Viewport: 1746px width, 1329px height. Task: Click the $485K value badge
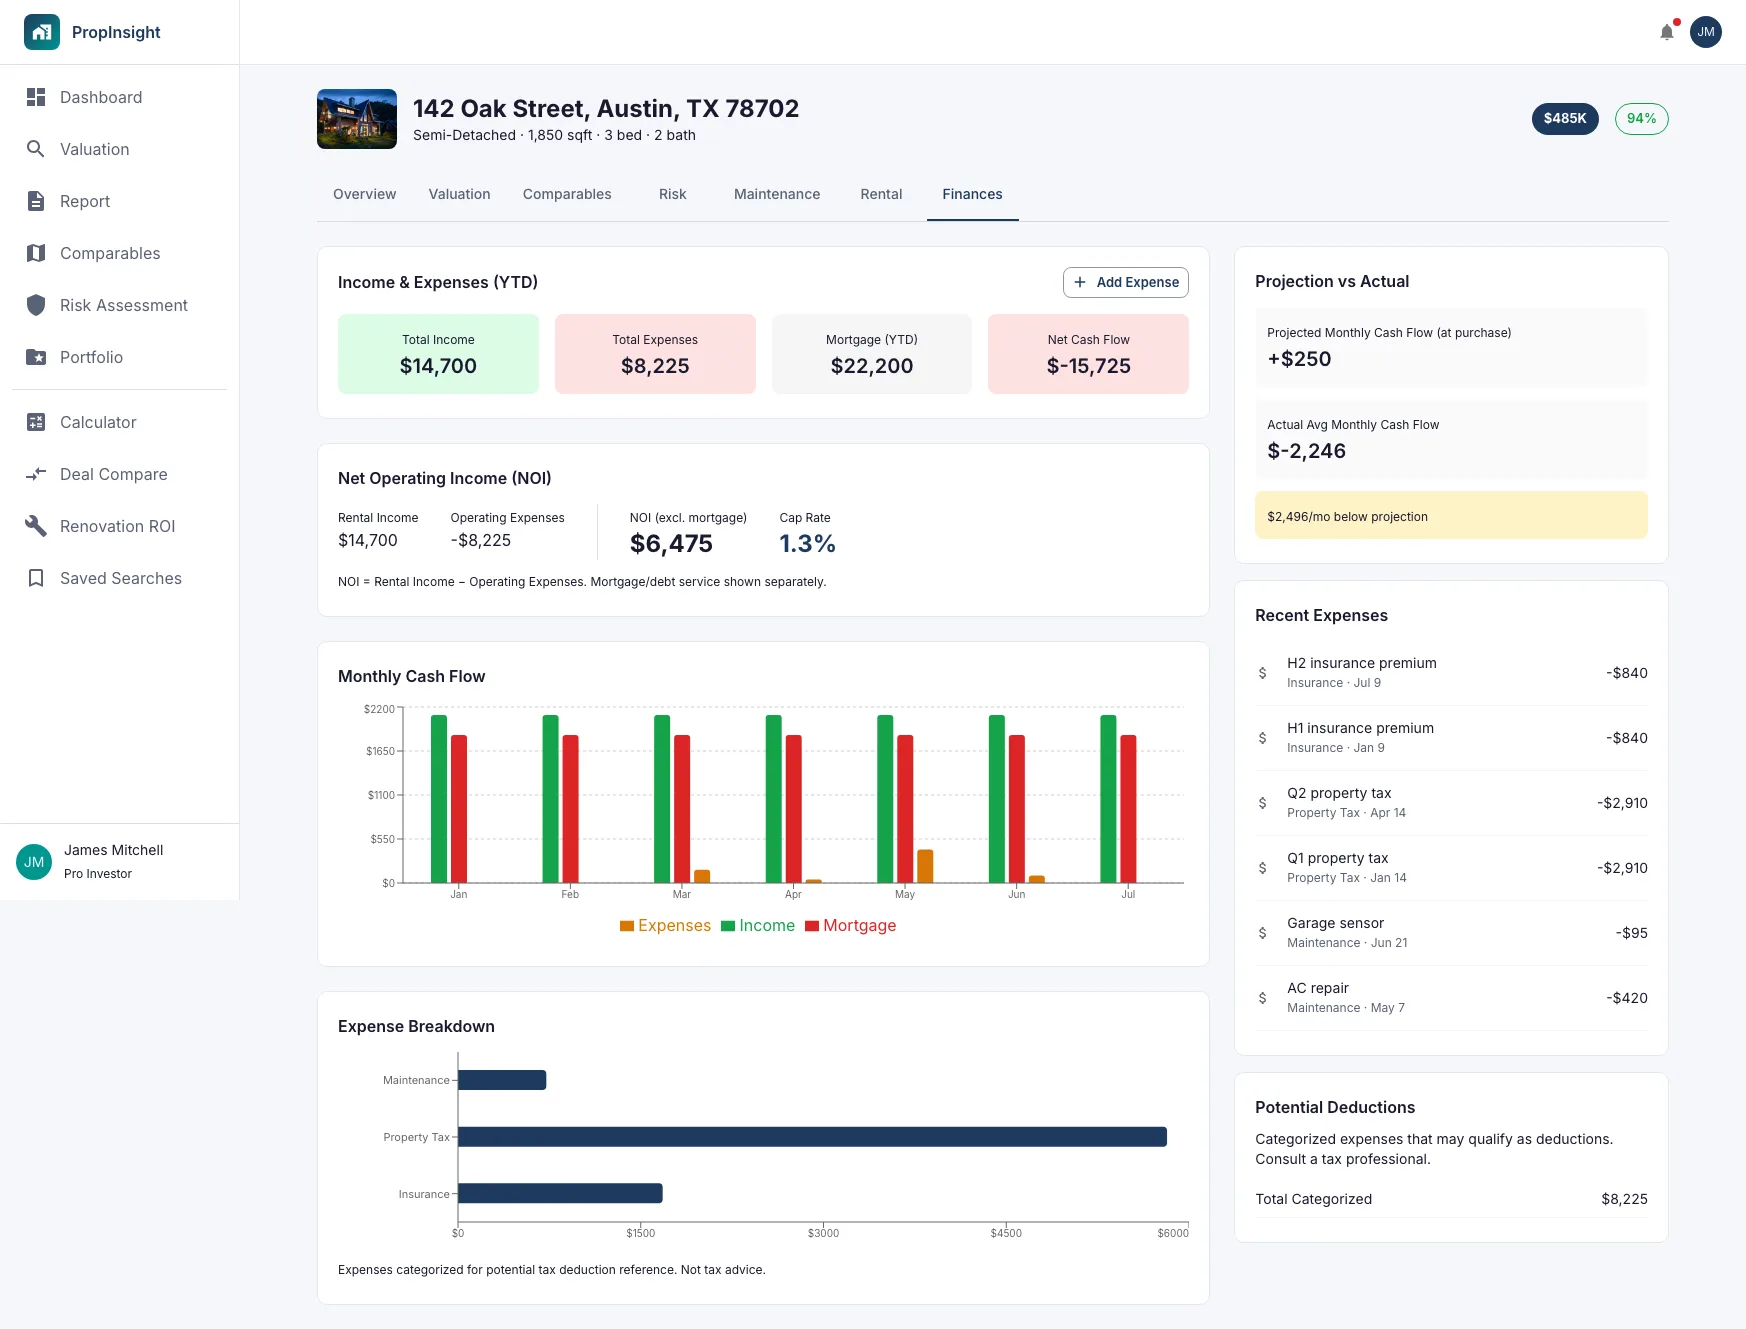[1565, 118]
